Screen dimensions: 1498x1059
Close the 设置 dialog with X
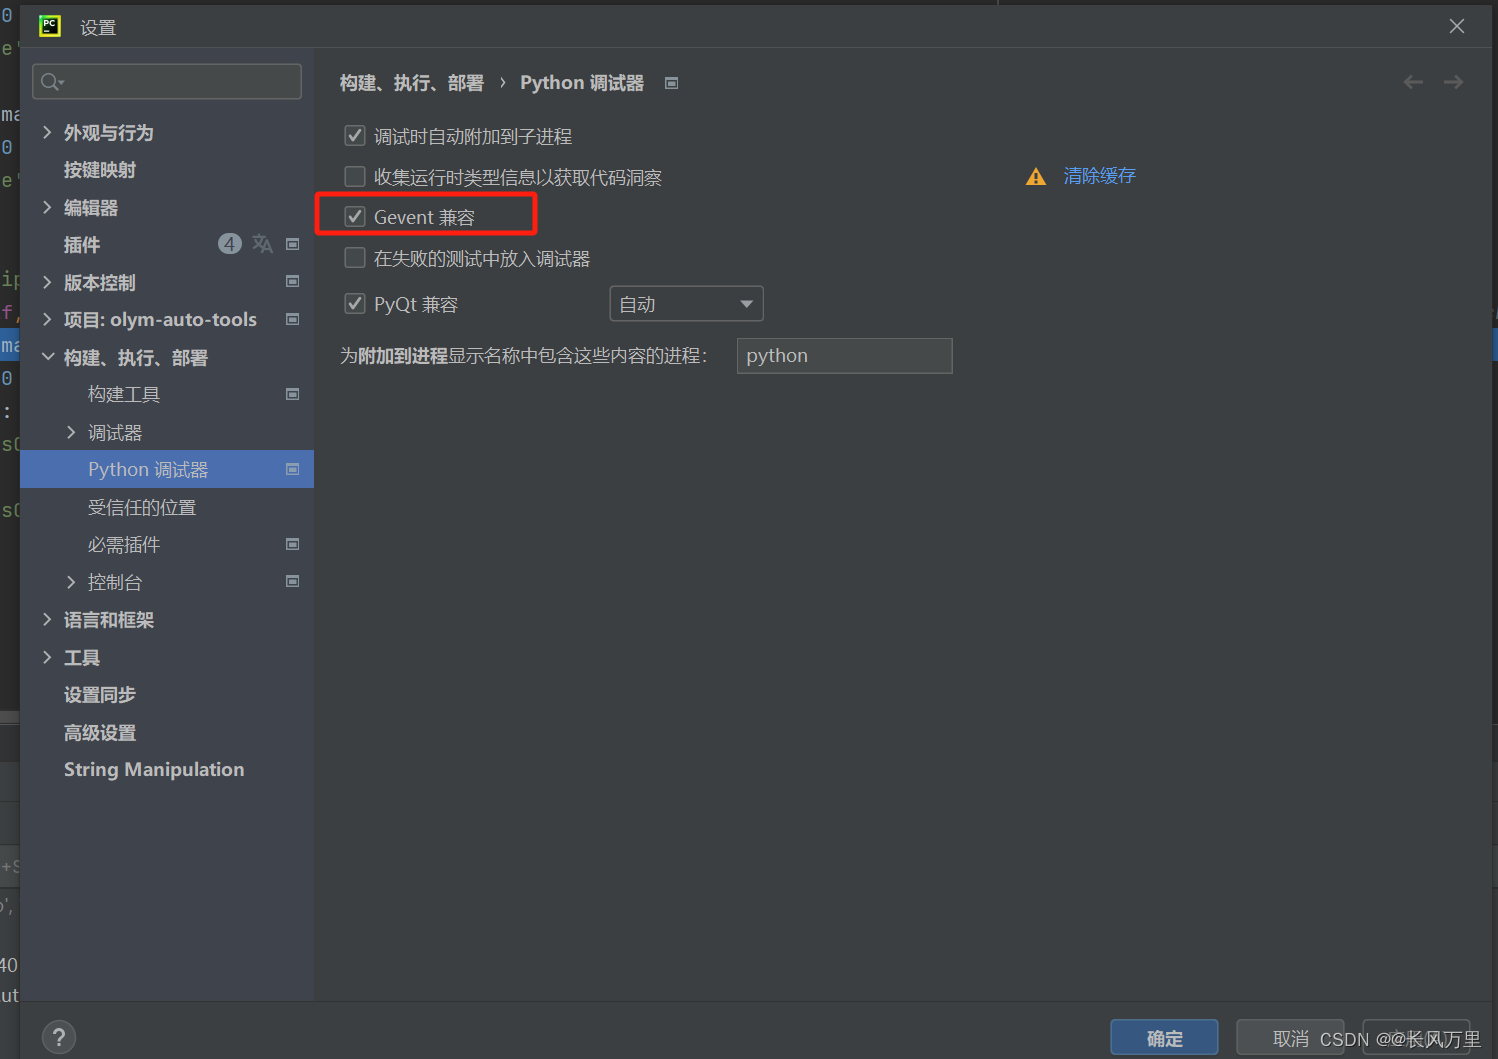(x=1457, y=26)
